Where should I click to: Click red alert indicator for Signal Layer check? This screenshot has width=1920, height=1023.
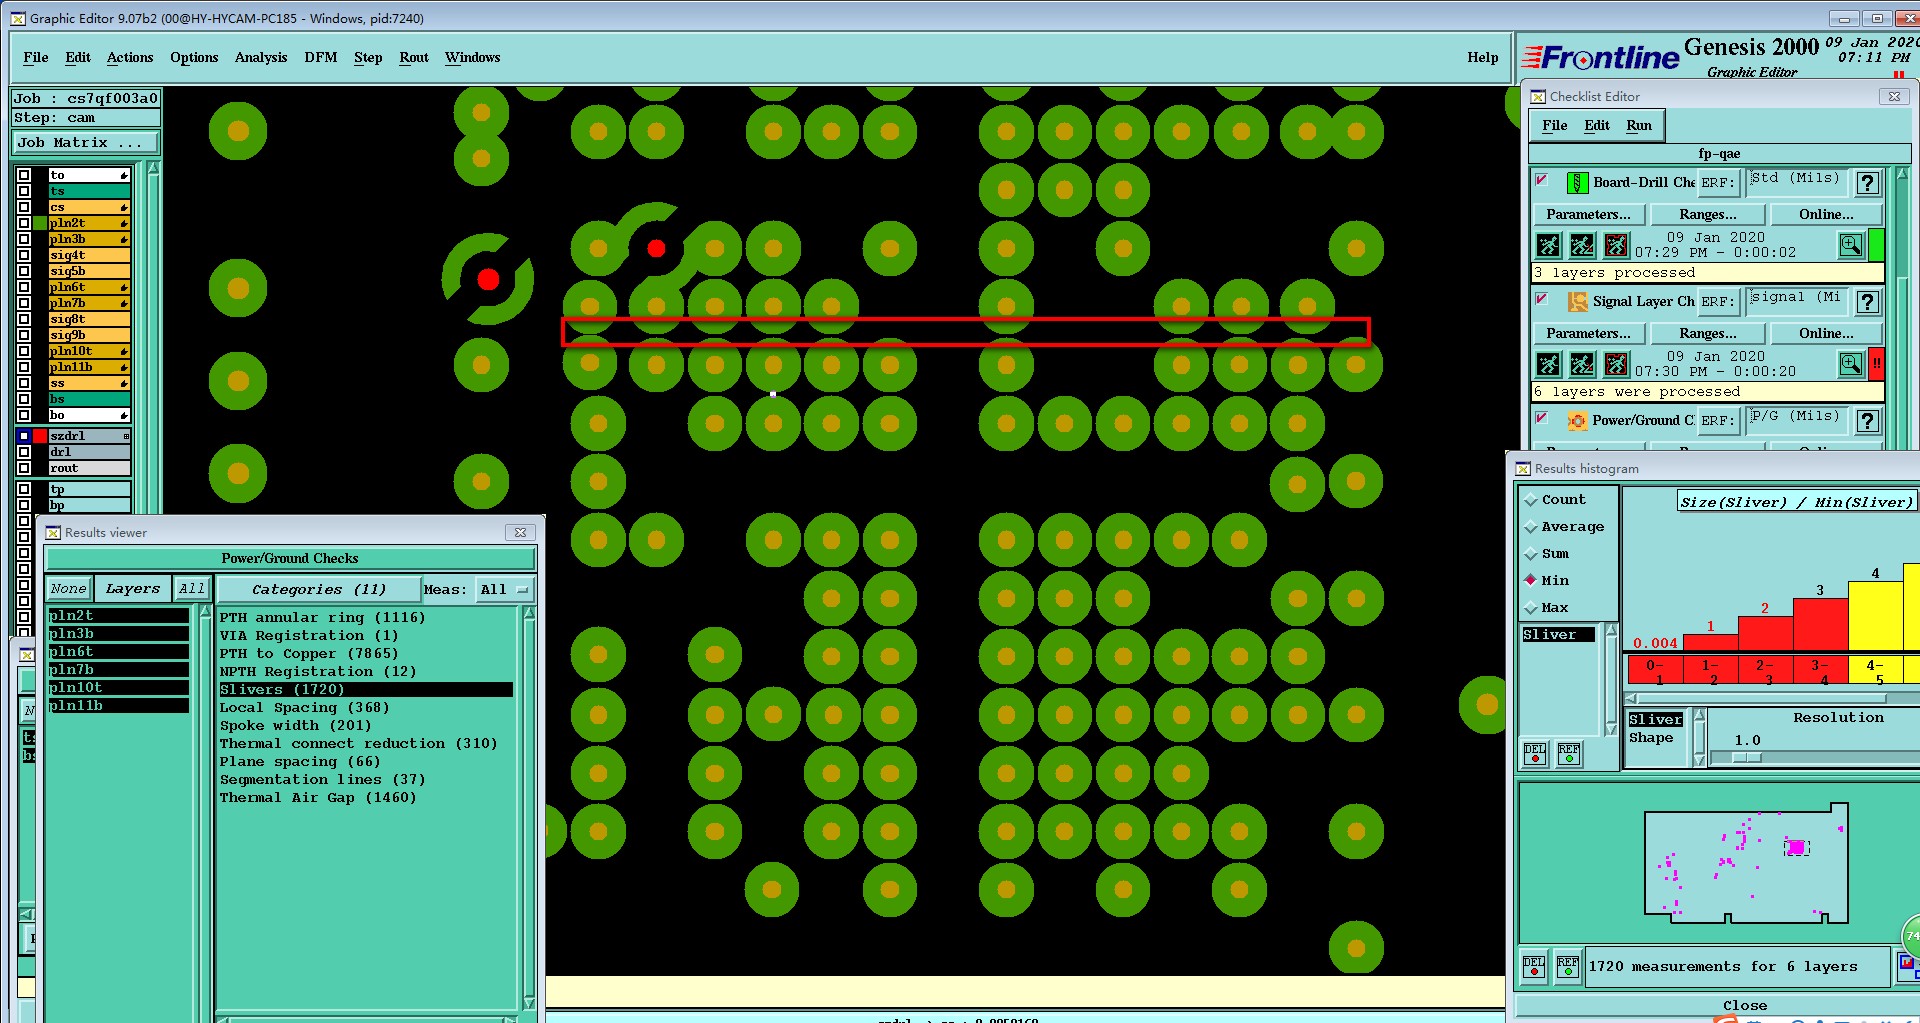coord(1876,364)
